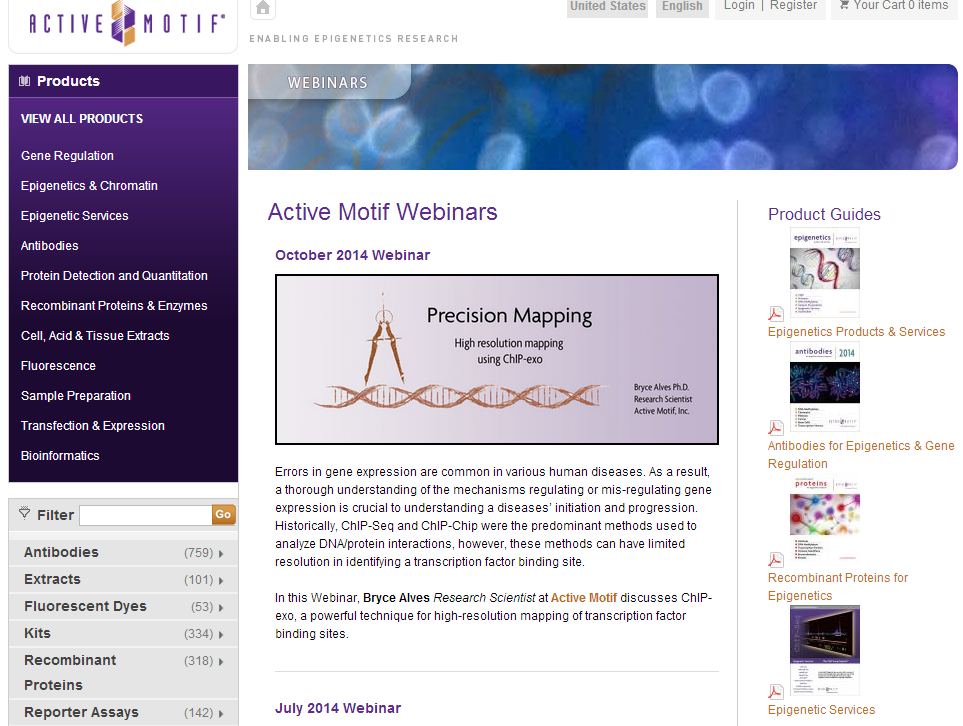Open the shopping cart icon

click(x=844, y=5)
